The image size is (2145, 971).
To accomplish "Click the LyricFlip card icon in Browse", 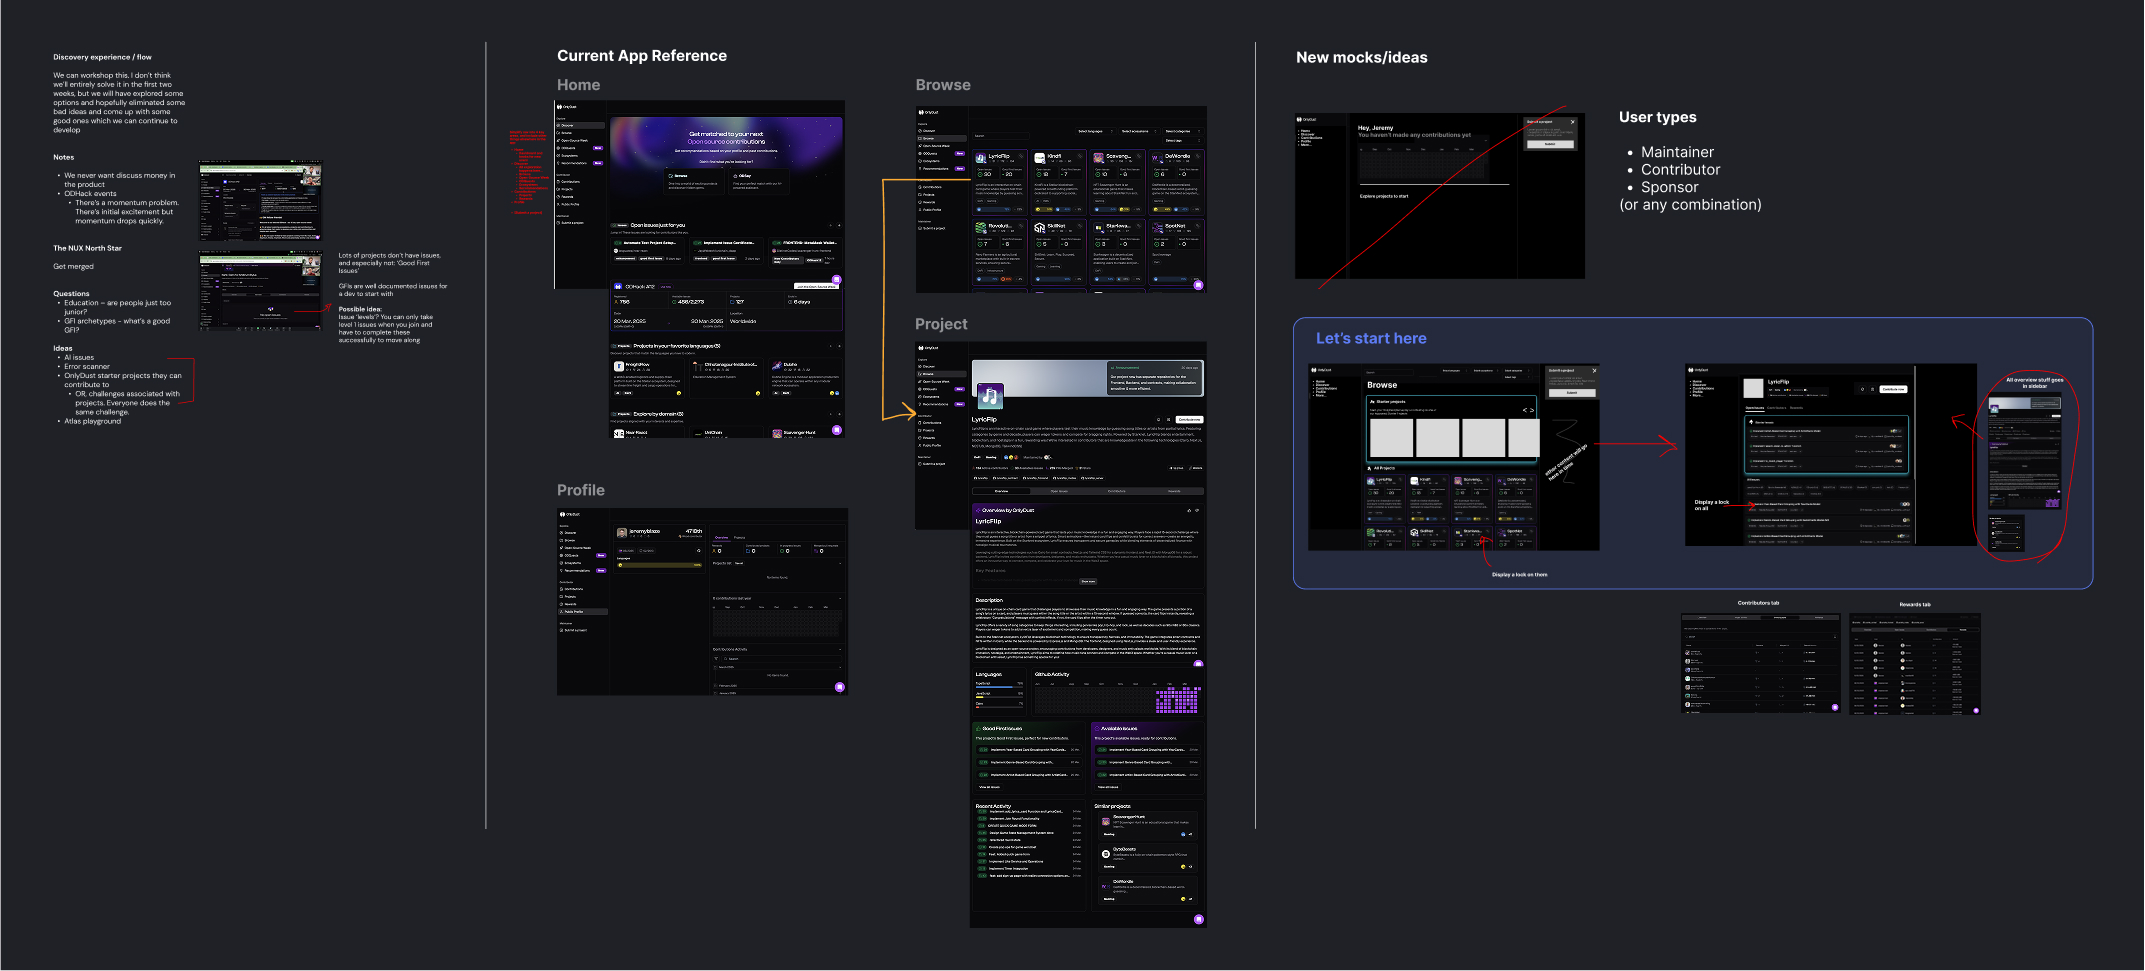I will [981, 158].
